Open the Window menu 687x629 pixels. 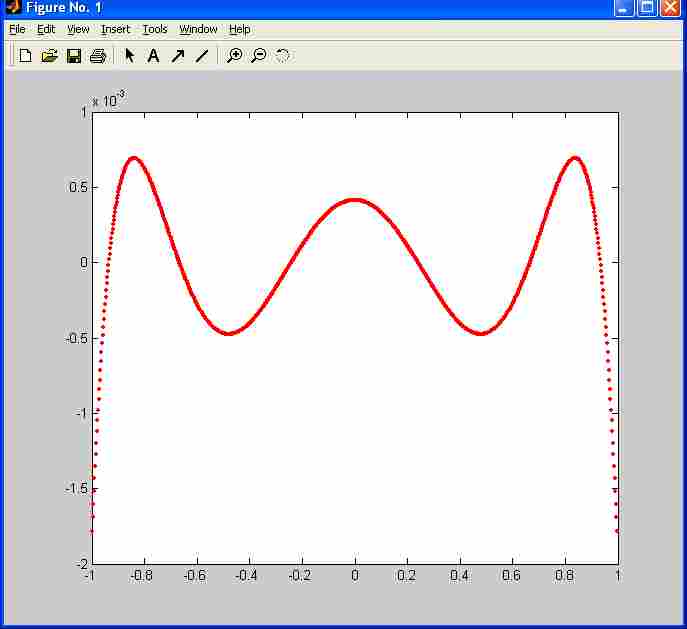198,29
